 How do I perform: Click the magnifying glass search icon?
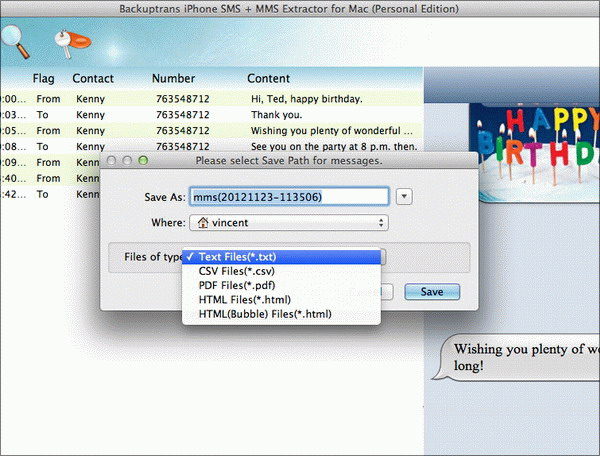pos(15,41)
